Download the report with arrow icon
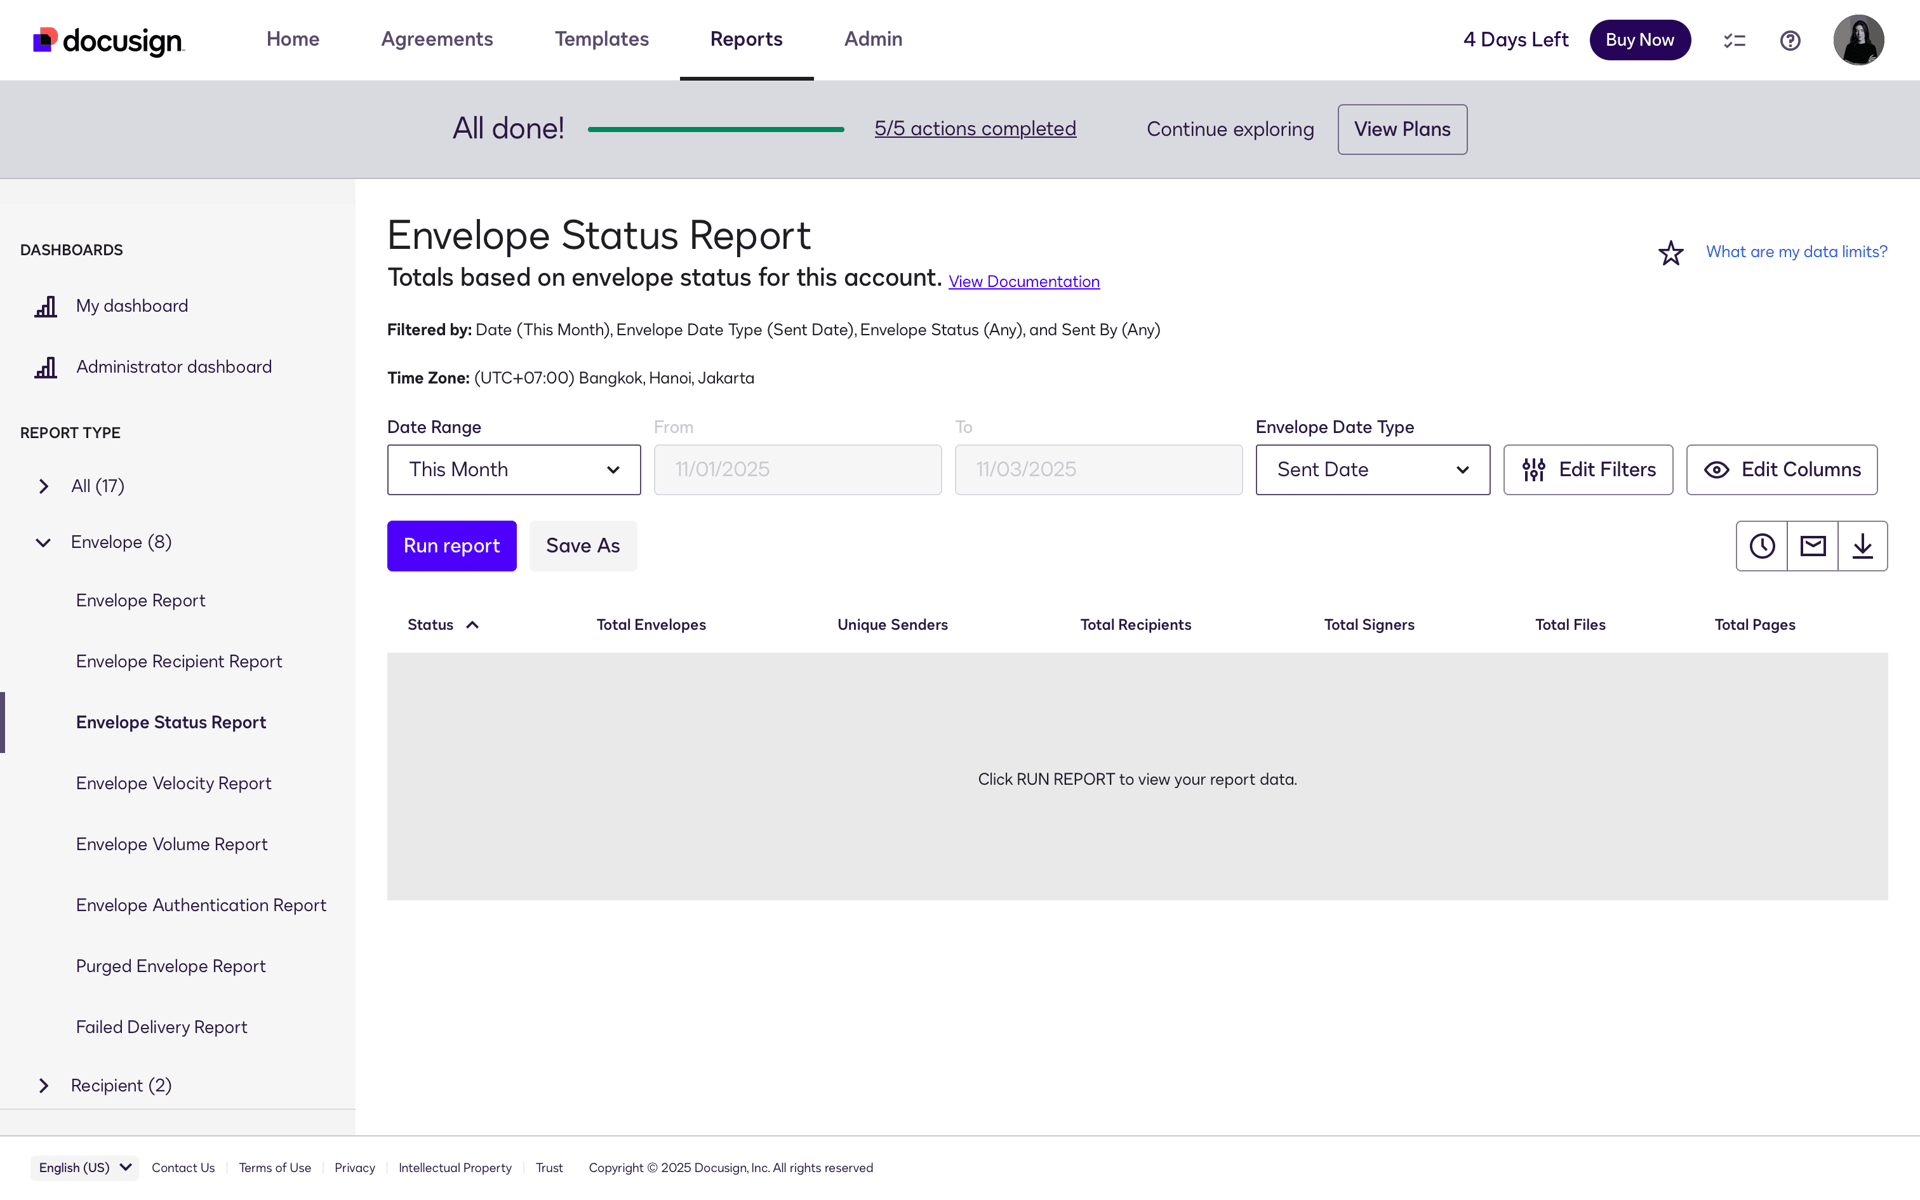 click(x=1862, y=546)
